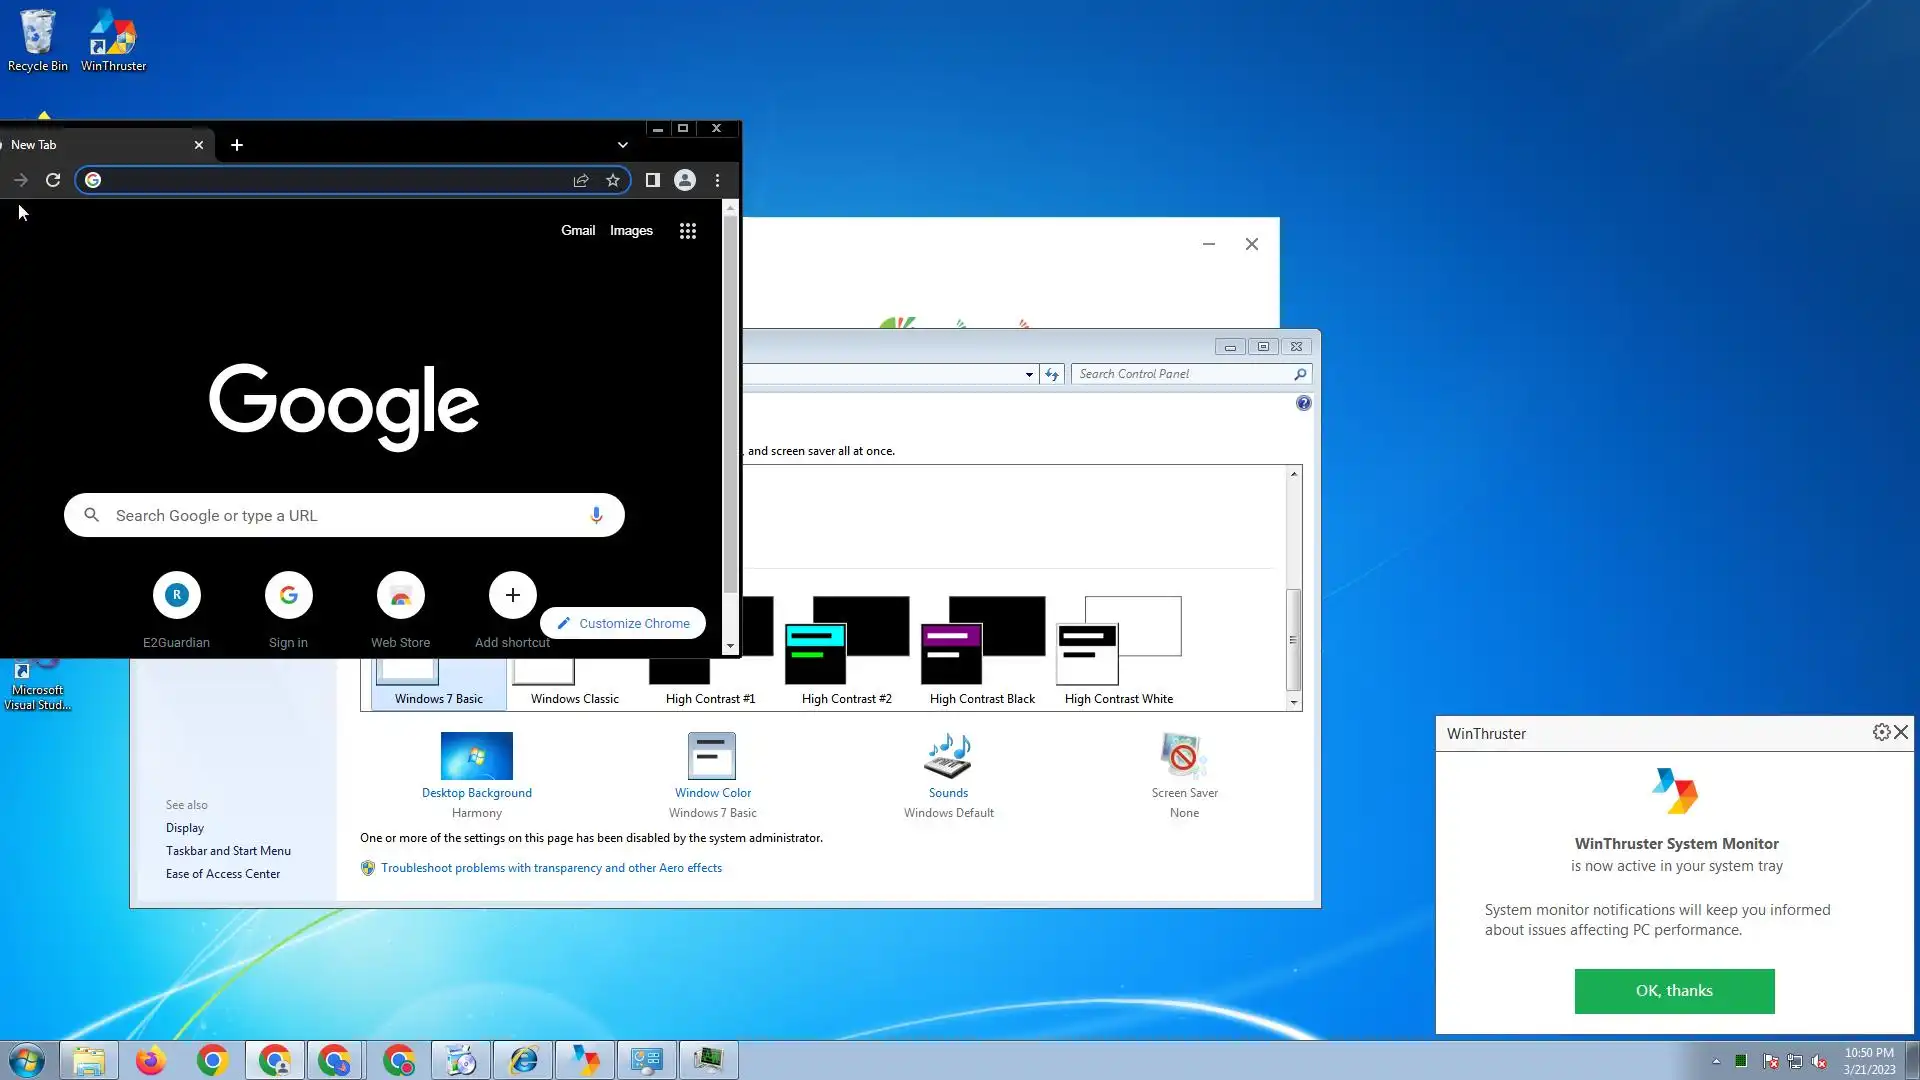The height and width of the screenshot is (1080, 1920).
Task: Open Troubleshoot transparency and Aero effects link
Action: 551,868
